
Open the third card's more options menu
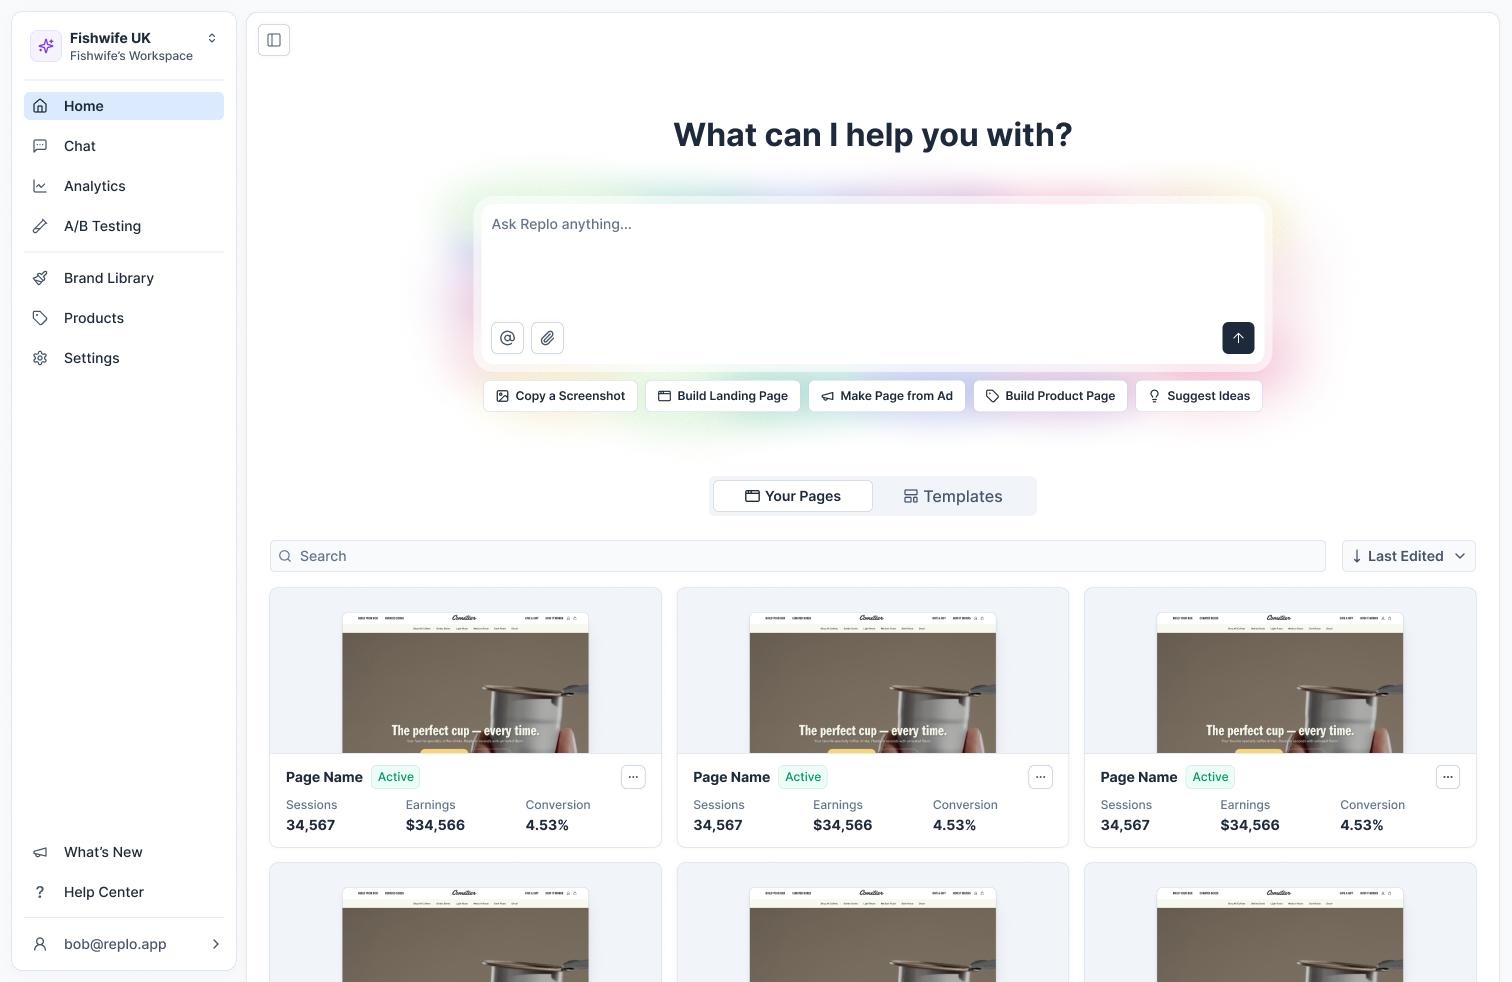[1448, 777]
